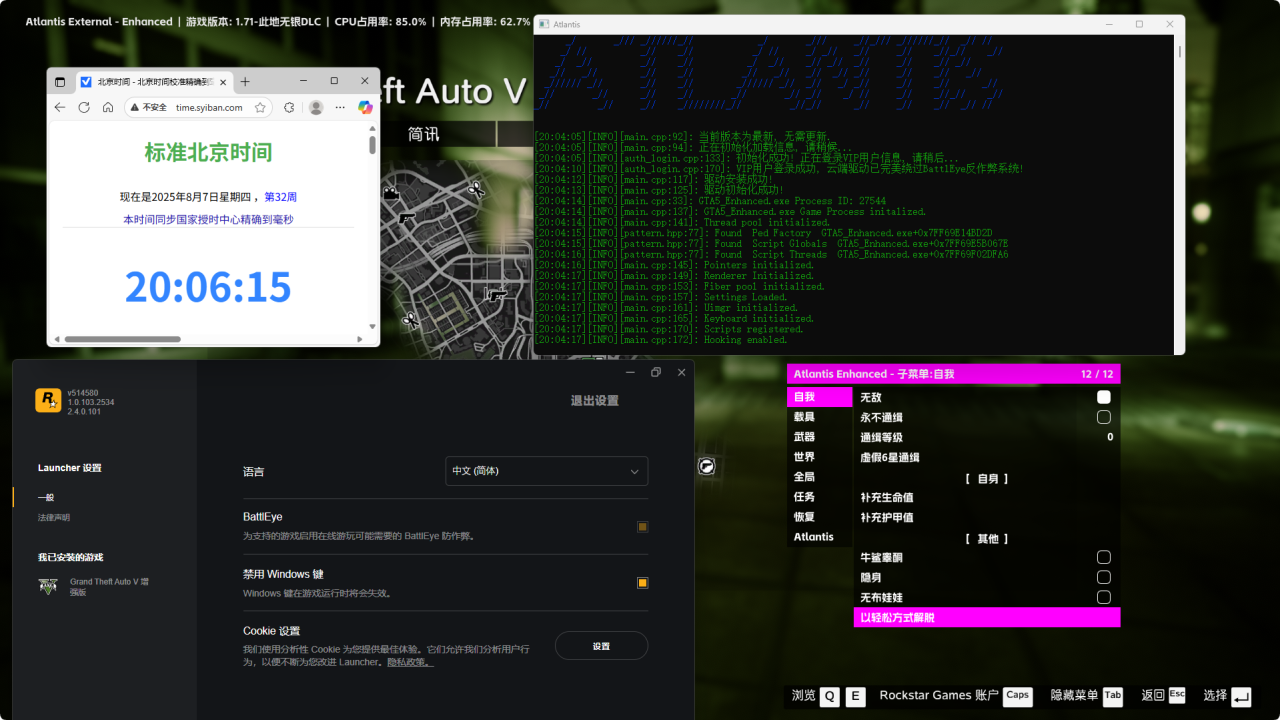Select the 恢复 menu category
This screenshot has width=1280, height=720.
[820, 517]
